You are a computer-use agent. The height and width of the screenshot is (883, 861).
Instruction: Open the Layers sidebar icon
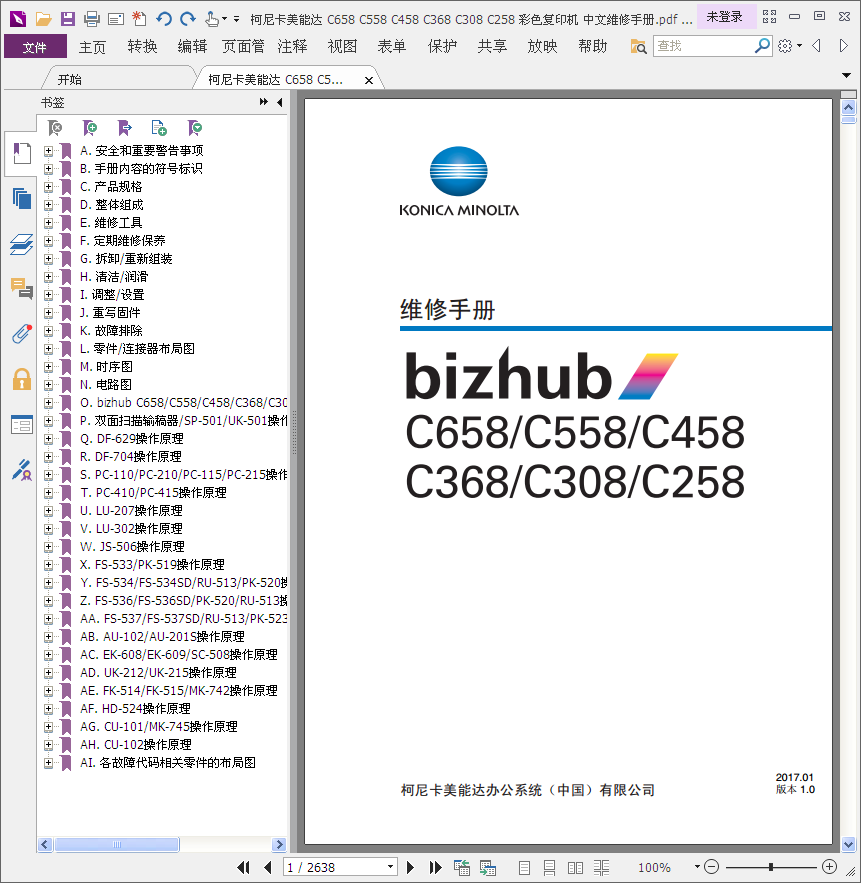22,244
